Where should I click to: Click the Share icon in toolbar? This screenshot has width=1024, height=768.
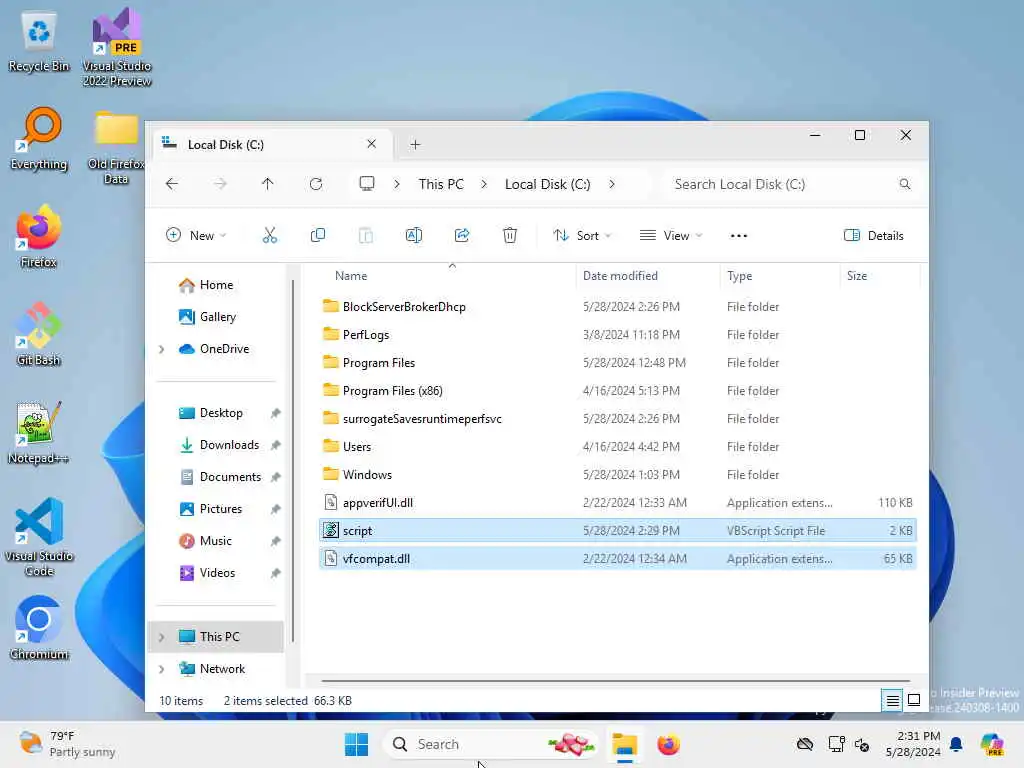(462, 236)
